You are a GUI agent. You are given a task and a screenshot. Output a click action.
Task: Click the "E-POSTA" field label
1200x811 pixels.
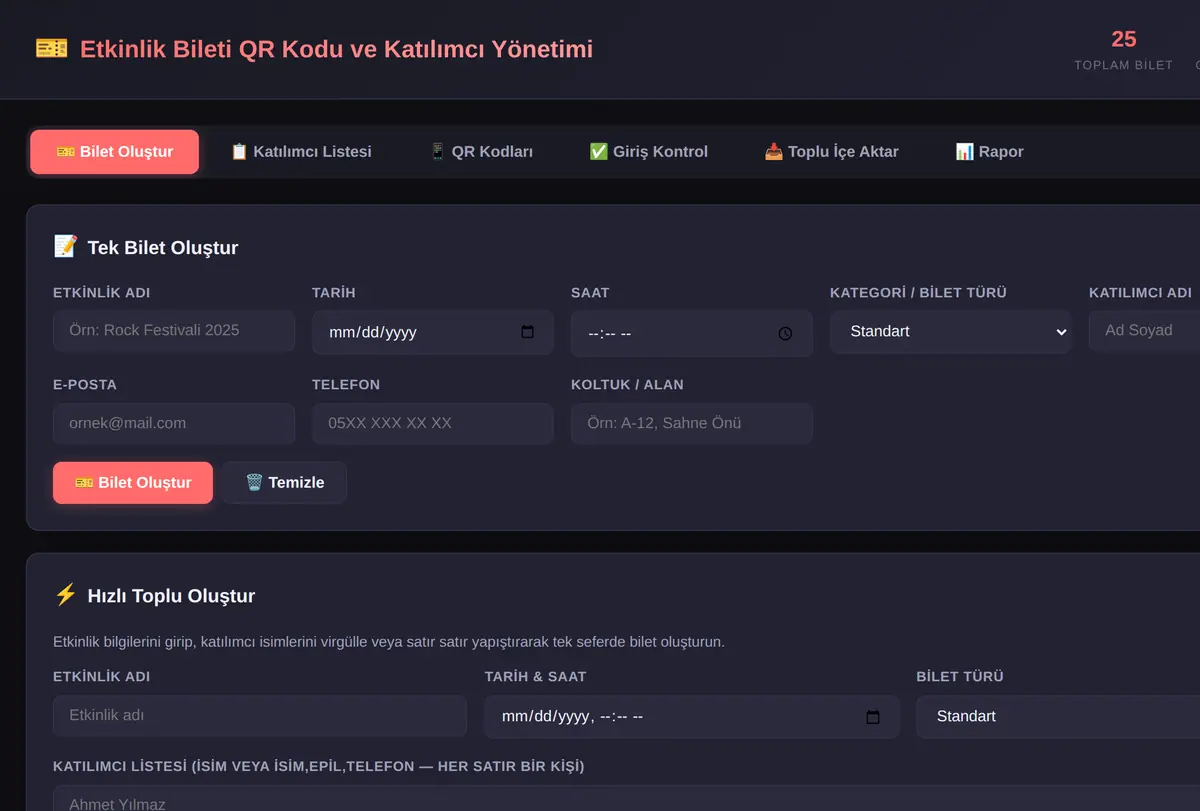pos(85,385)
